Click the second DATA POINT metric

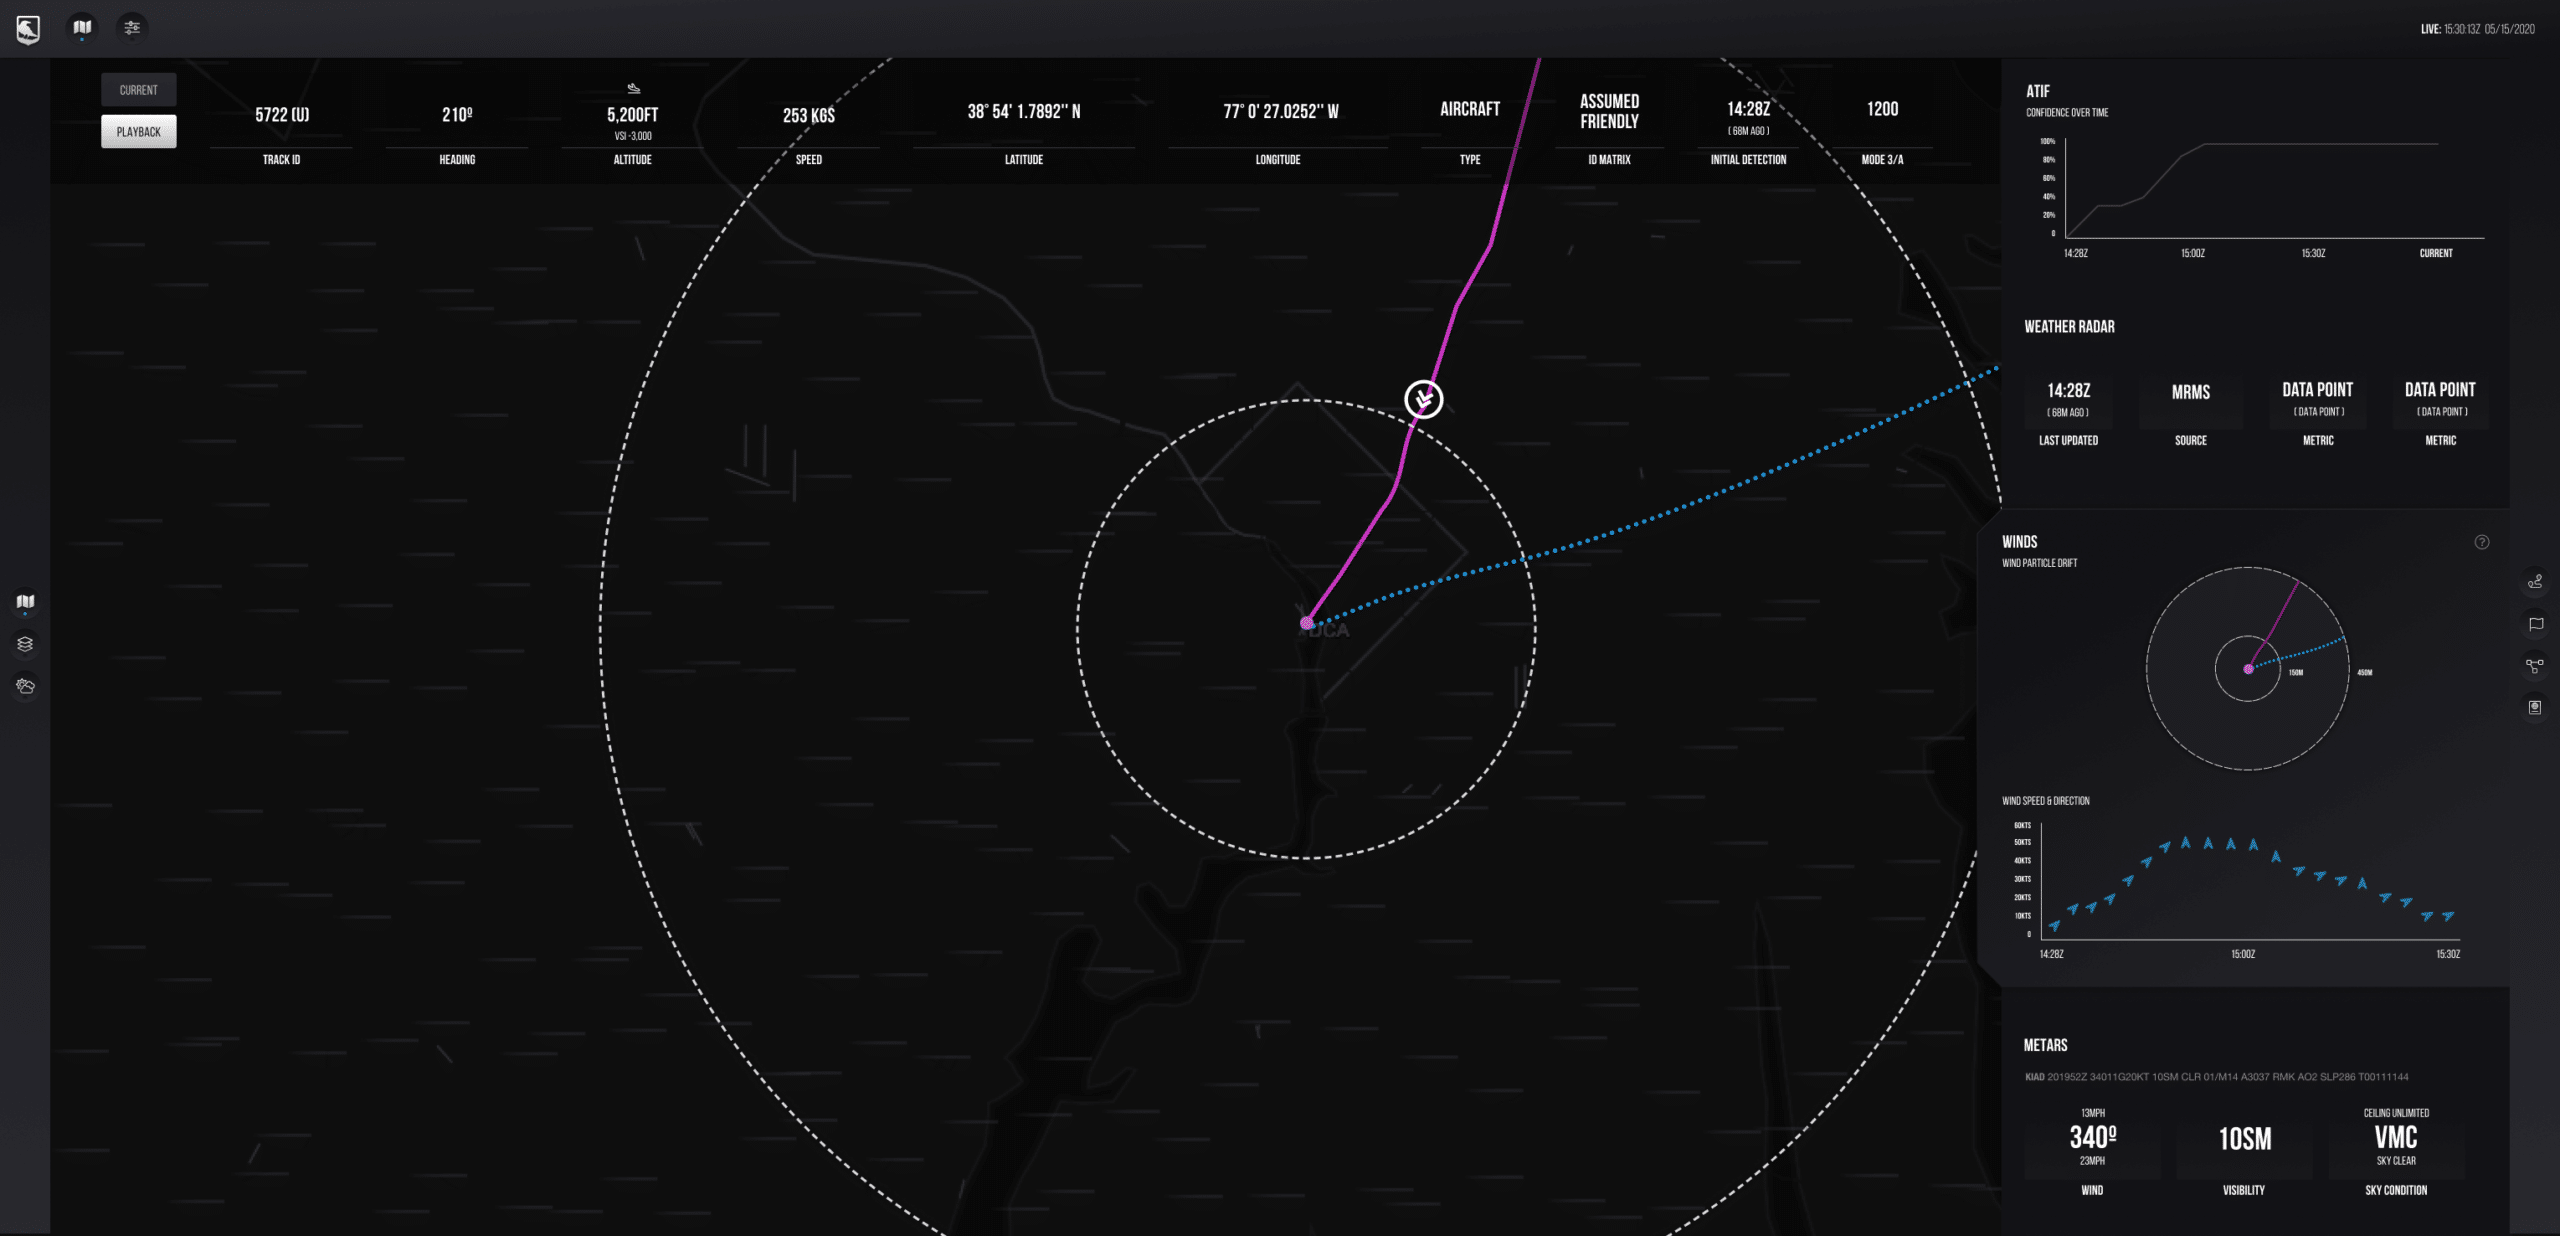[2441, 390]
